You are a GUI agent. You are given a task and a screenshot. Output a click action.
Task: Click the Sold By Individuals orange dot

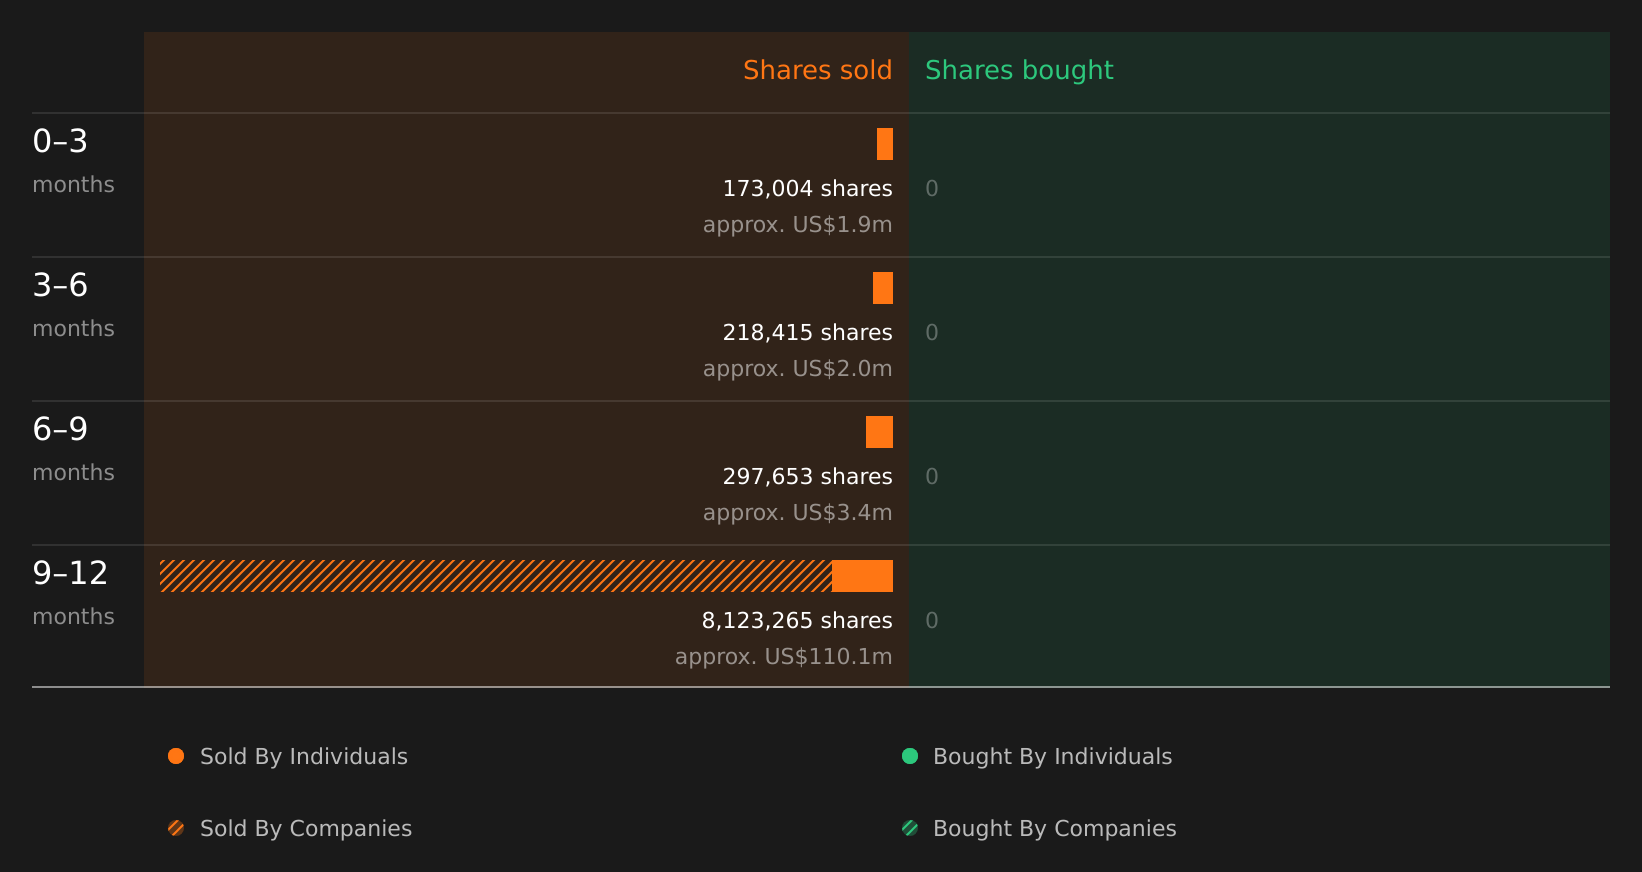[x=176, y=756]
